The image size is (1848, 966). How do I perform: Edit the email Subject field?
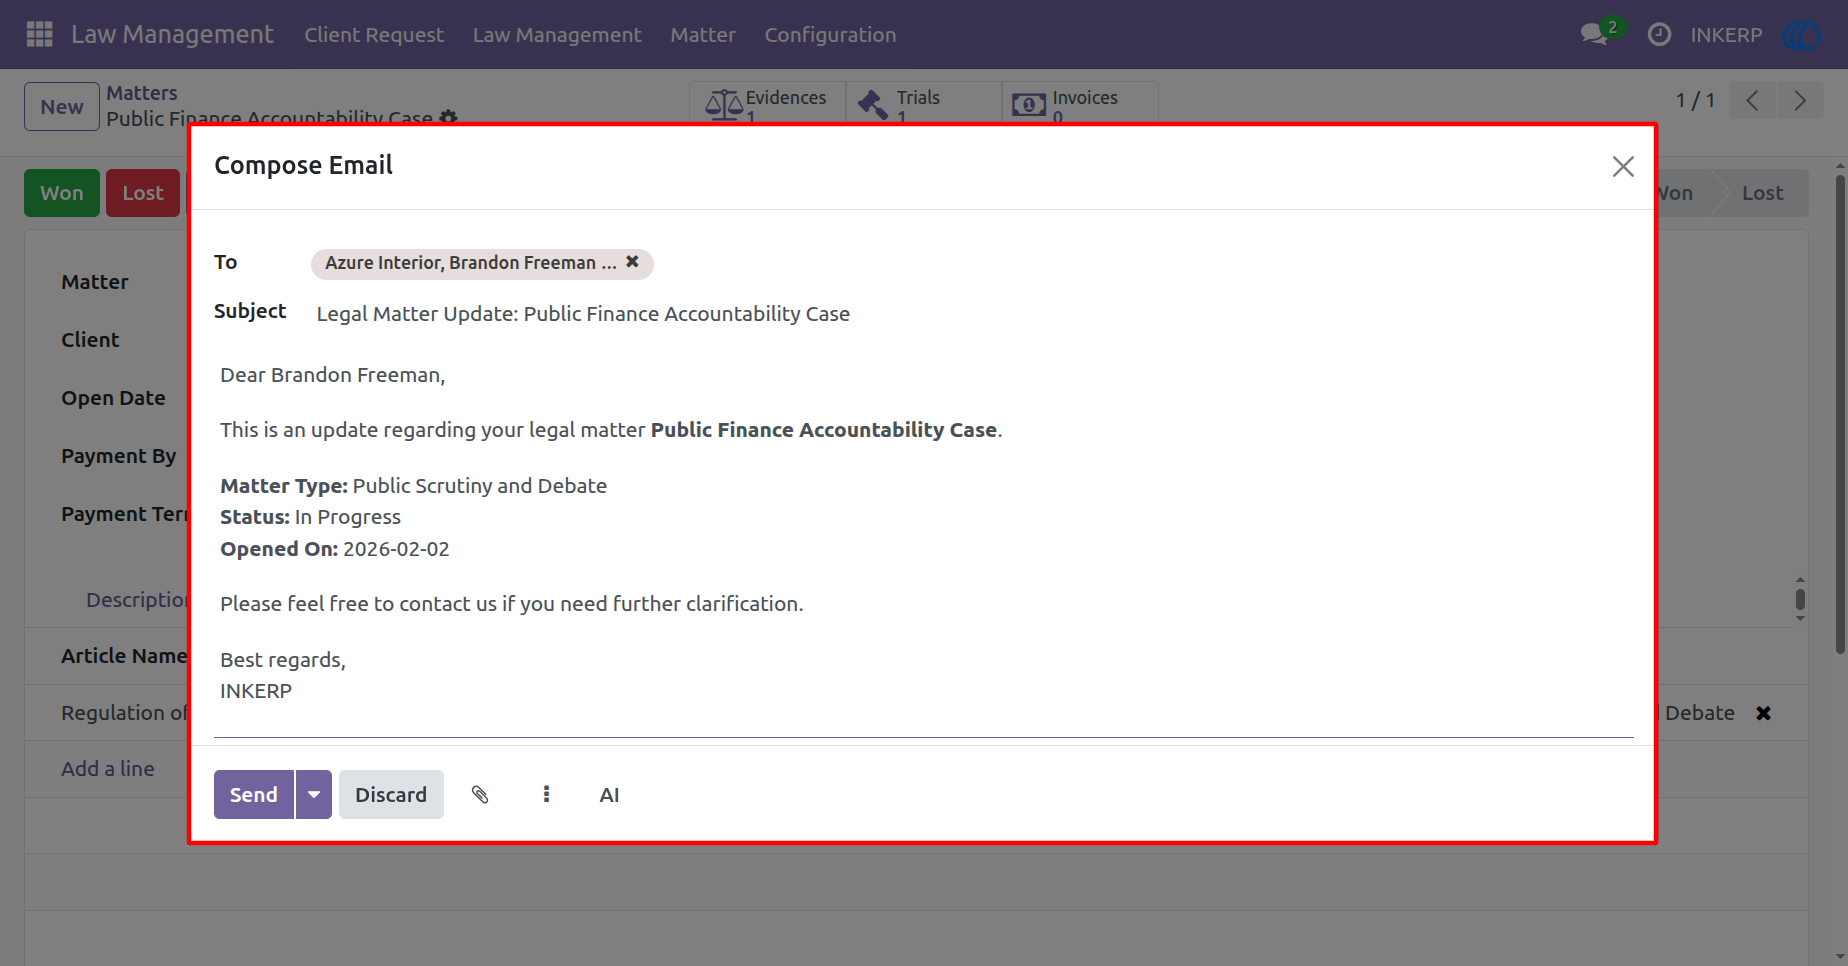pos(974,314)
